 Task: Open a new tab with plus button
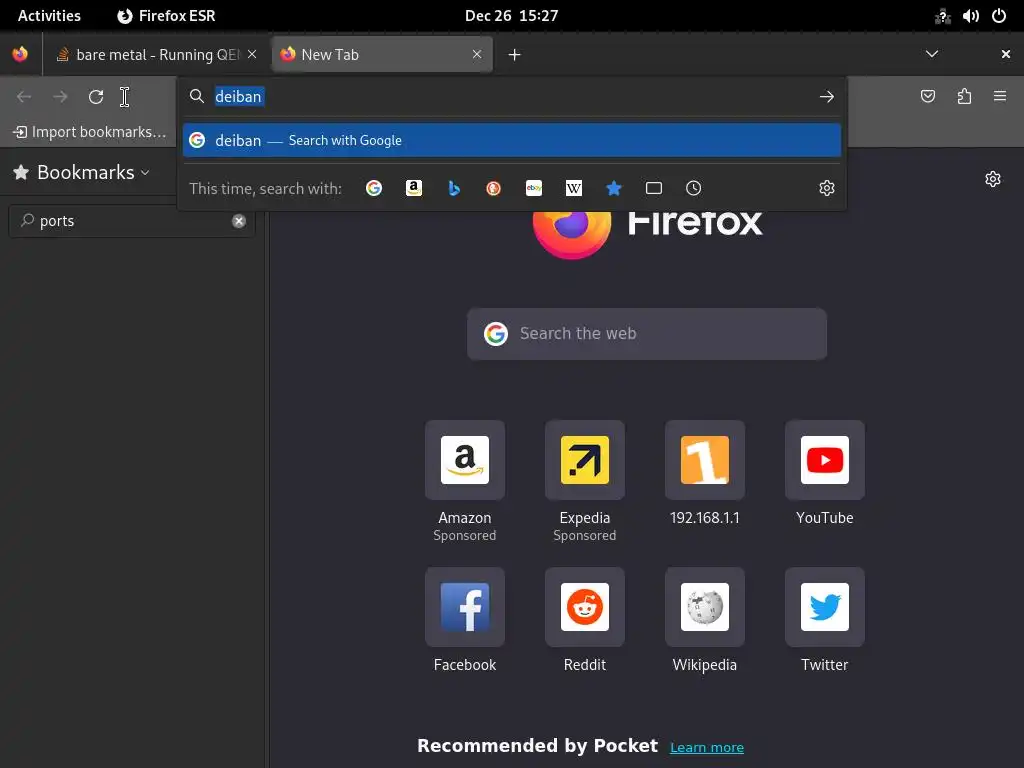click(515, 55)
